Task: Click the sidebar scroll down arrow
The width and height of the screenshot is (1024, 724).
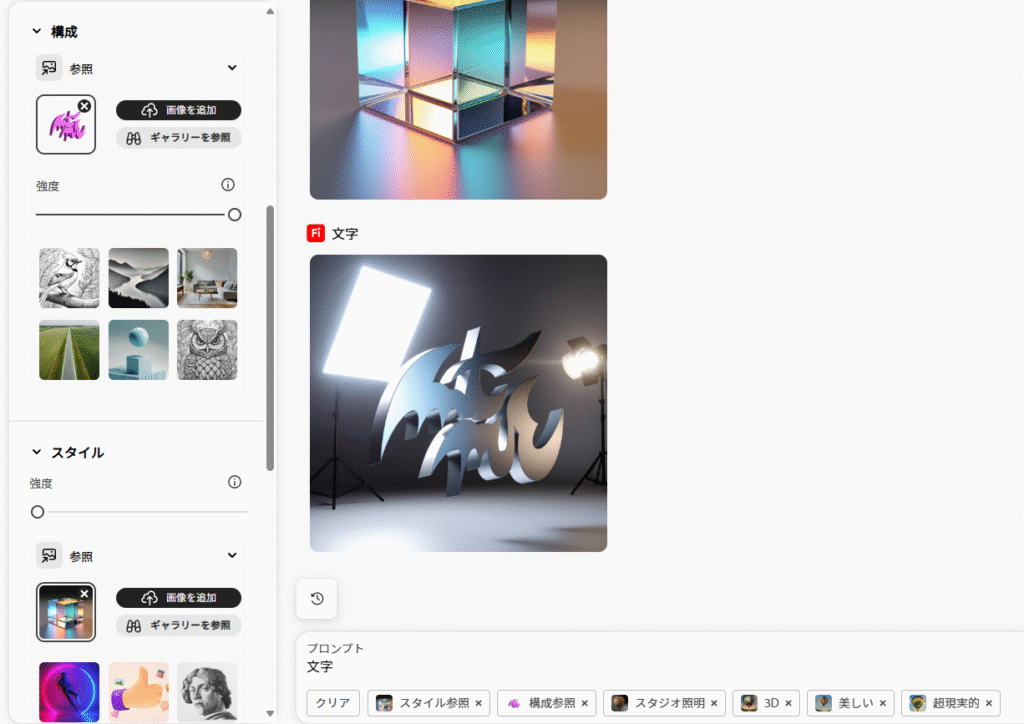Action: tap(270, 714)
